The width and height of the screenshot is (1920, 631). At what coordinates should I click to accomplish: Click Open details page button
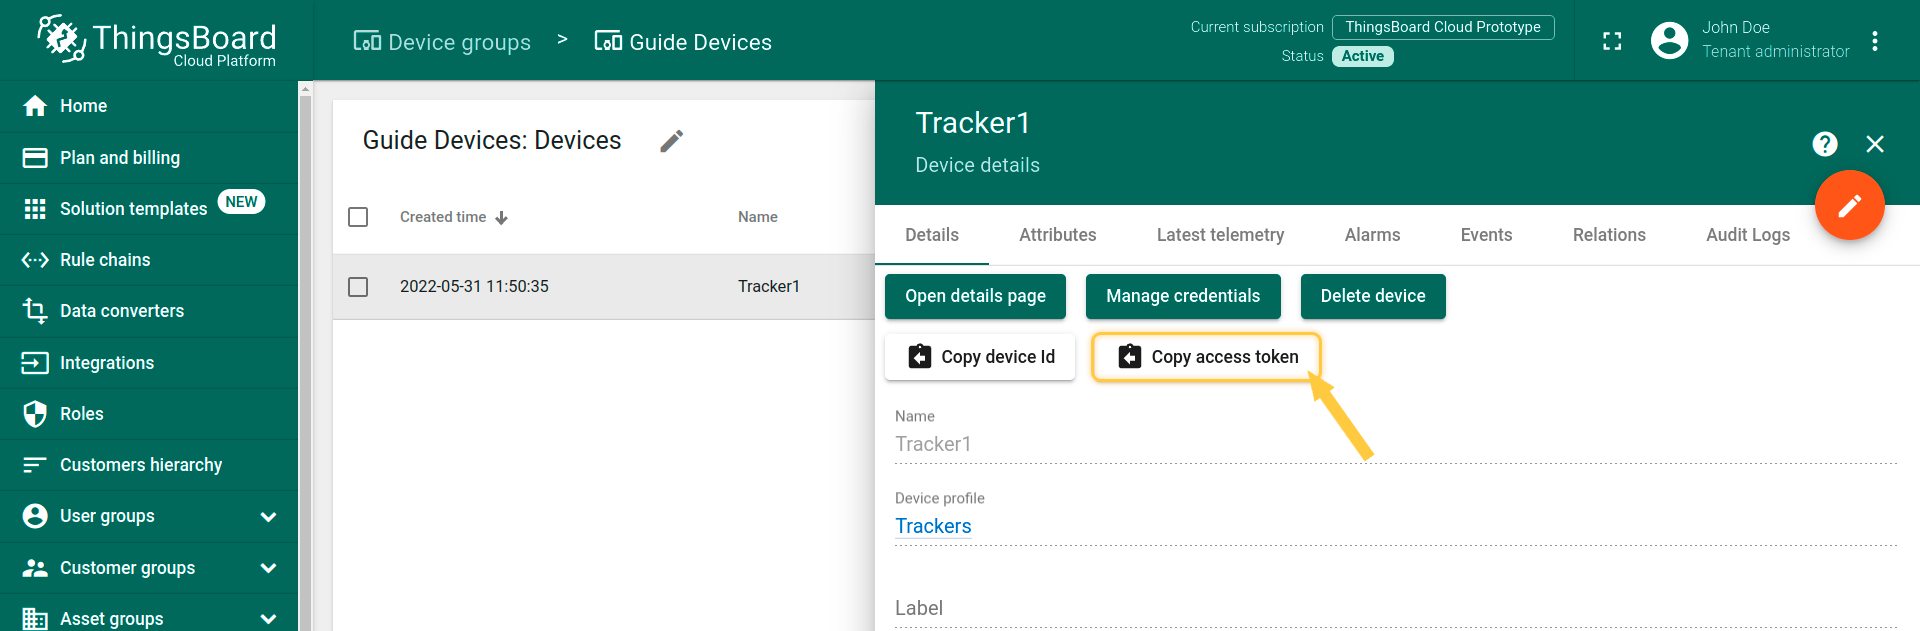tap(976, 296)
